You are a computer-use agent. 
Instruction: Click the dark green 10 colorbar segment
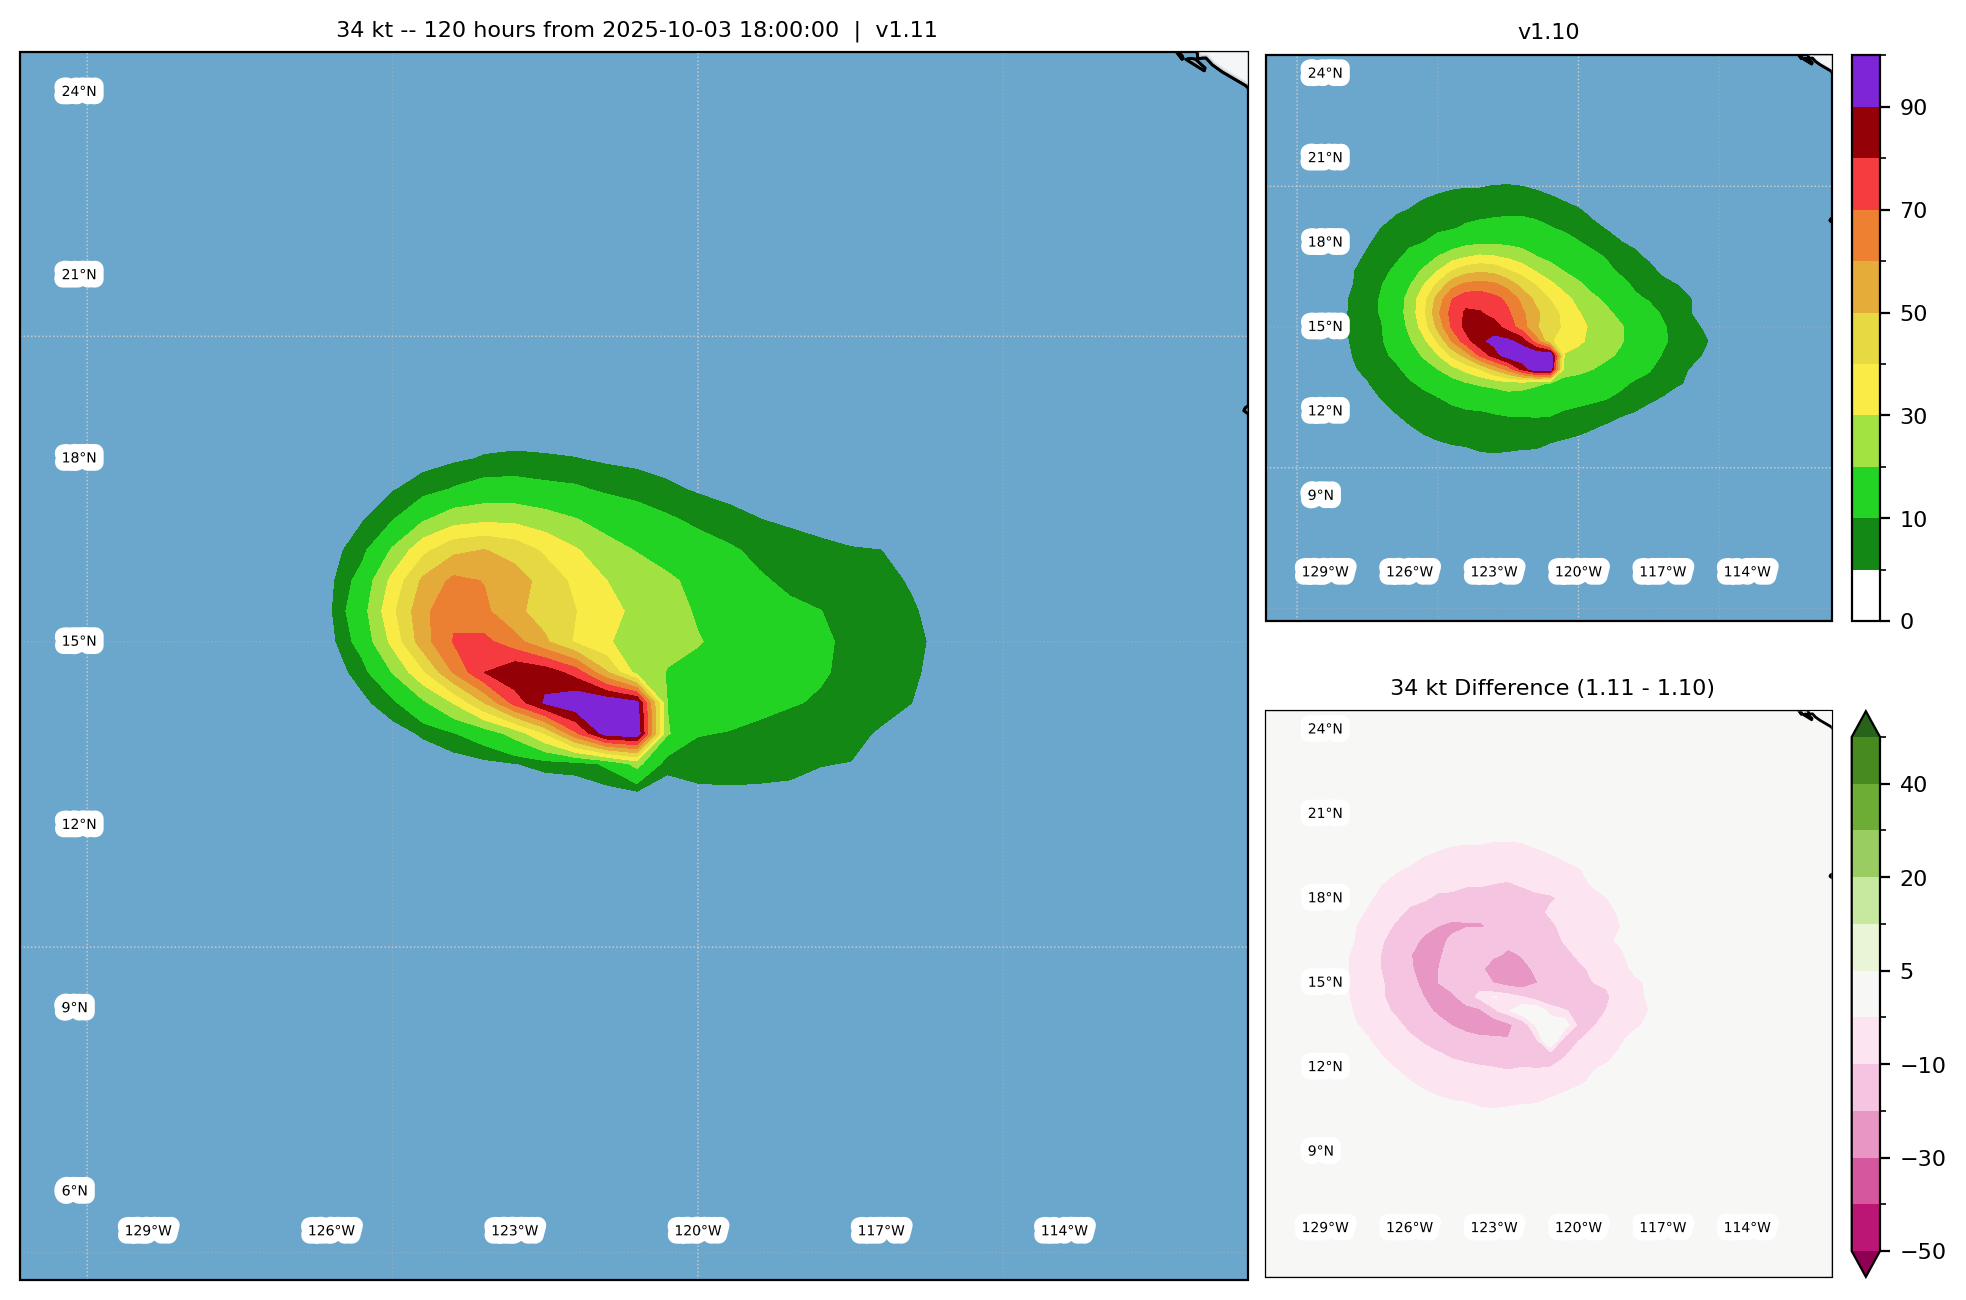[1866, 544]
